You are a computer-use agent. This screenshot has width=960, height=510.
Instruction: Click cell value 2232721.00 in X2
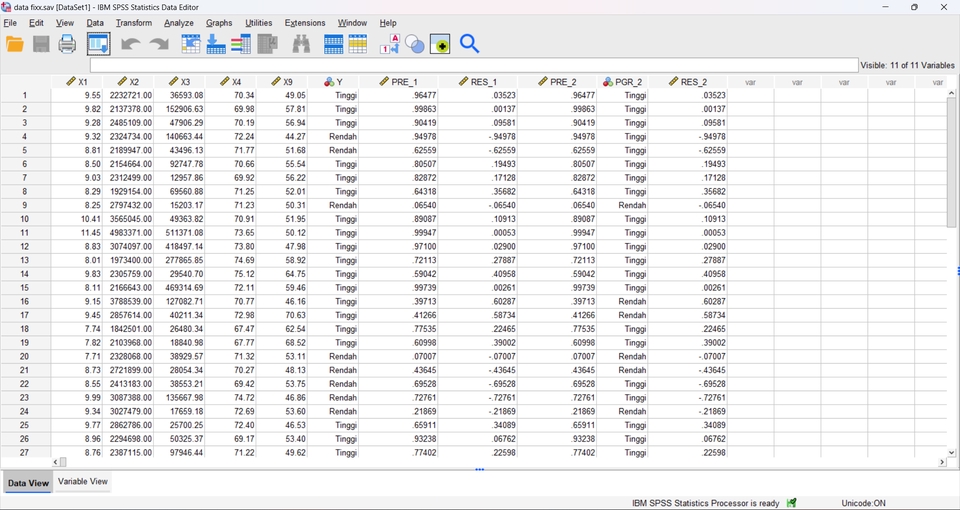coord(131,95)
